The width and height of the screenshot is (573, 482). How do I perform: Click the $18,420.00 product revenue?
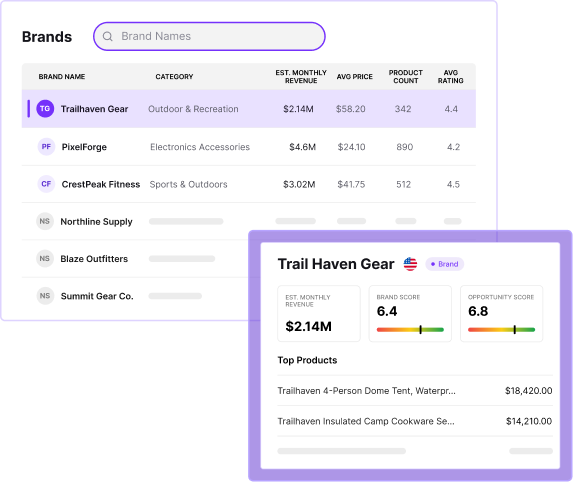(528, 391)
